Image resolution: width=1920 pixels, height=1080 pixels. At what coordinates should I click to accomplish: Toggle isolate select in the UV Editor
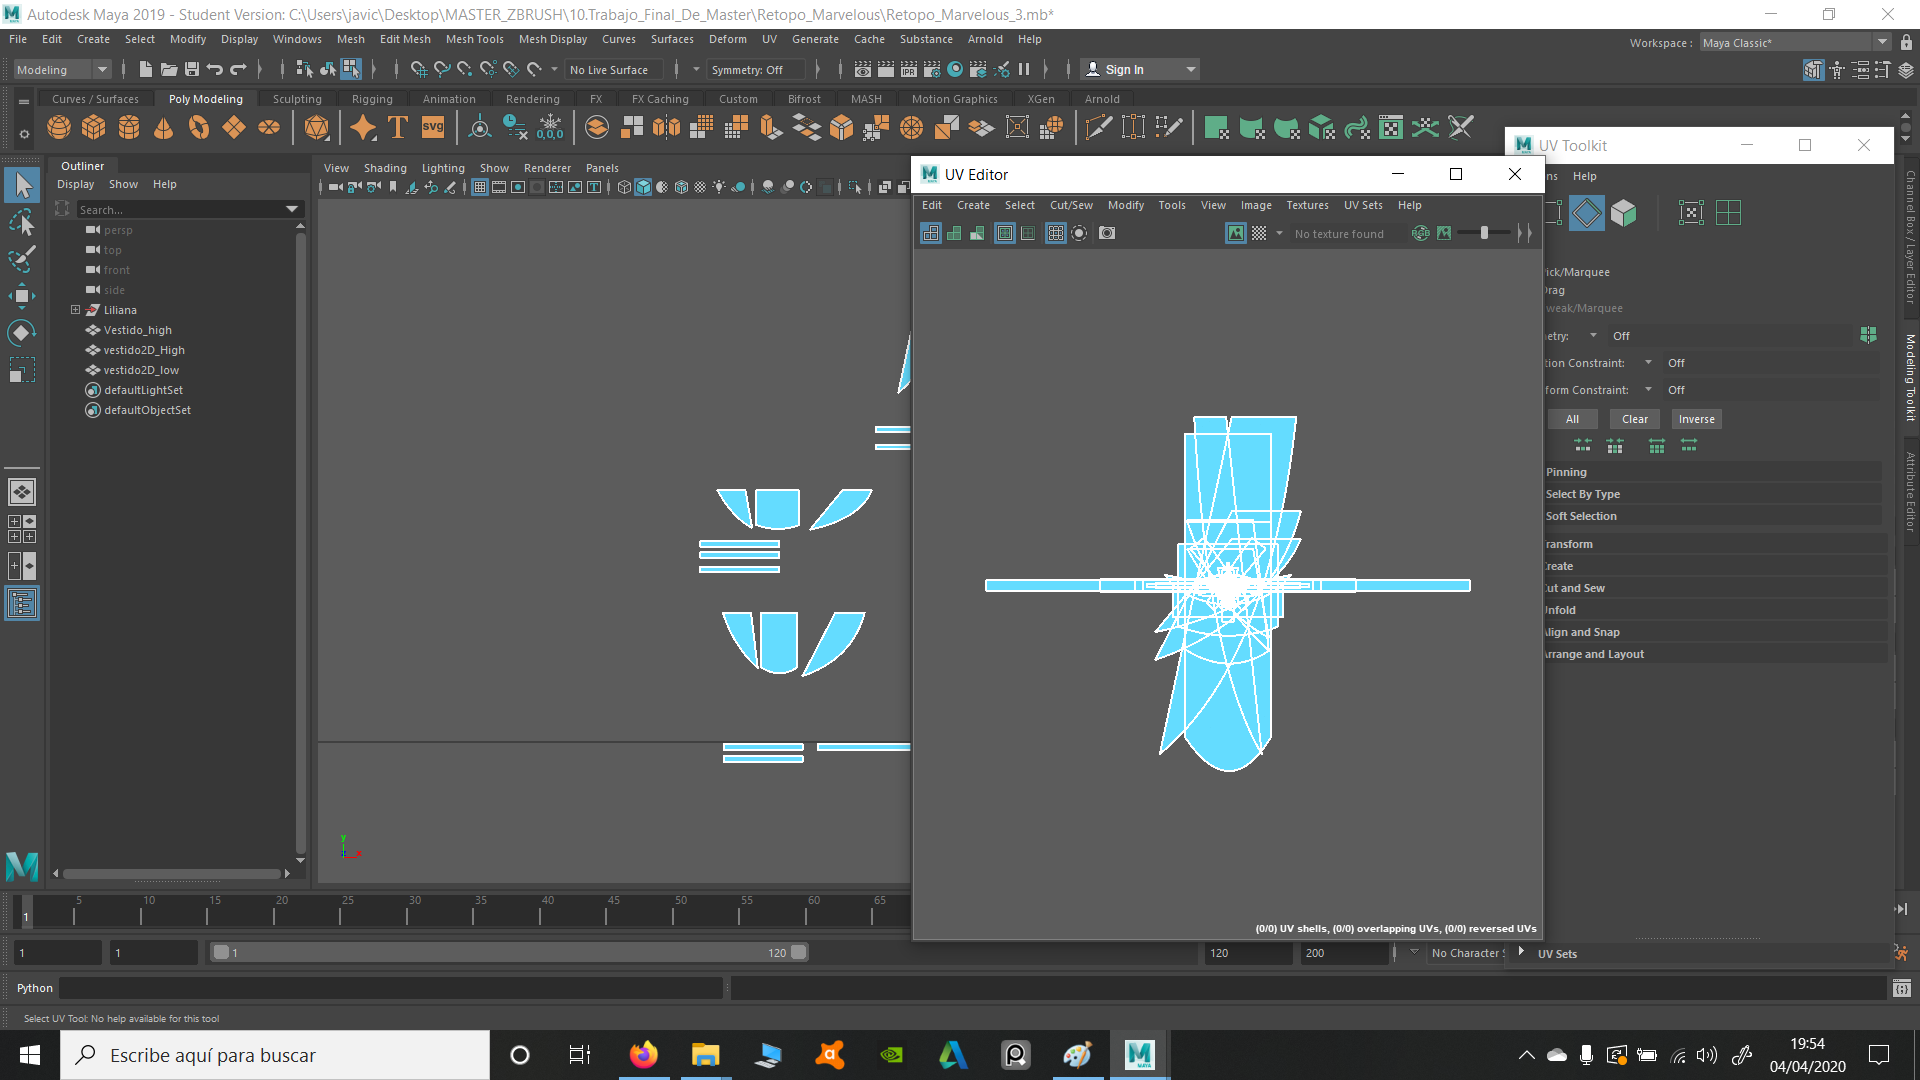click(1079, 233)
